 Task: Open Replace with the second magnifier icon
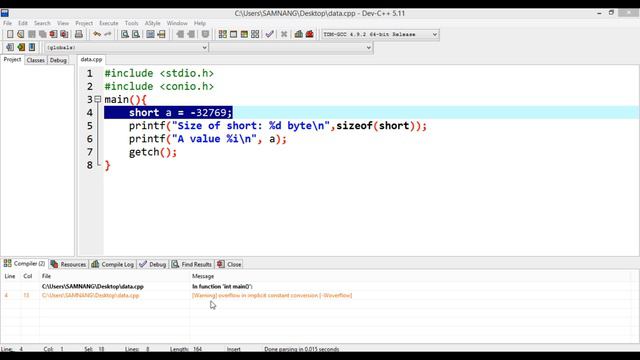[136, 34]
